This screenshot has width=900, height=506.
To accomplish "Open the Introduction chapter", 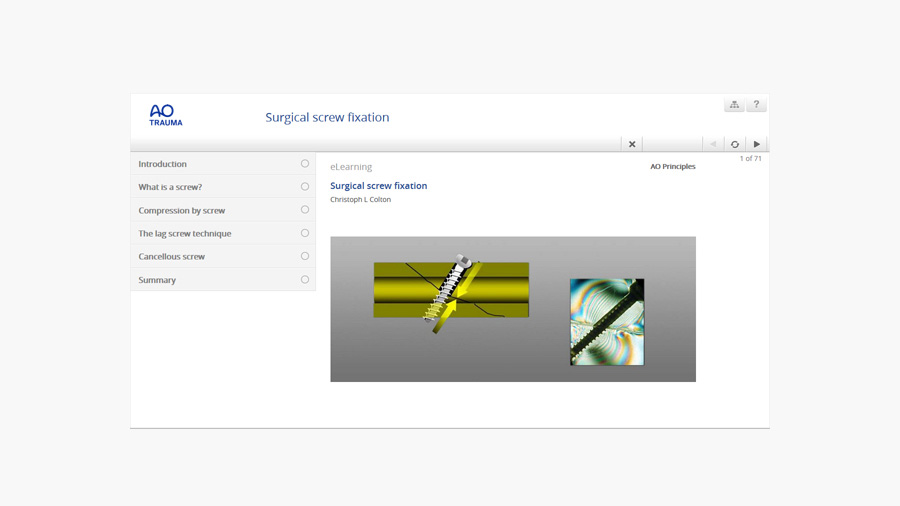I will point(163,164).
